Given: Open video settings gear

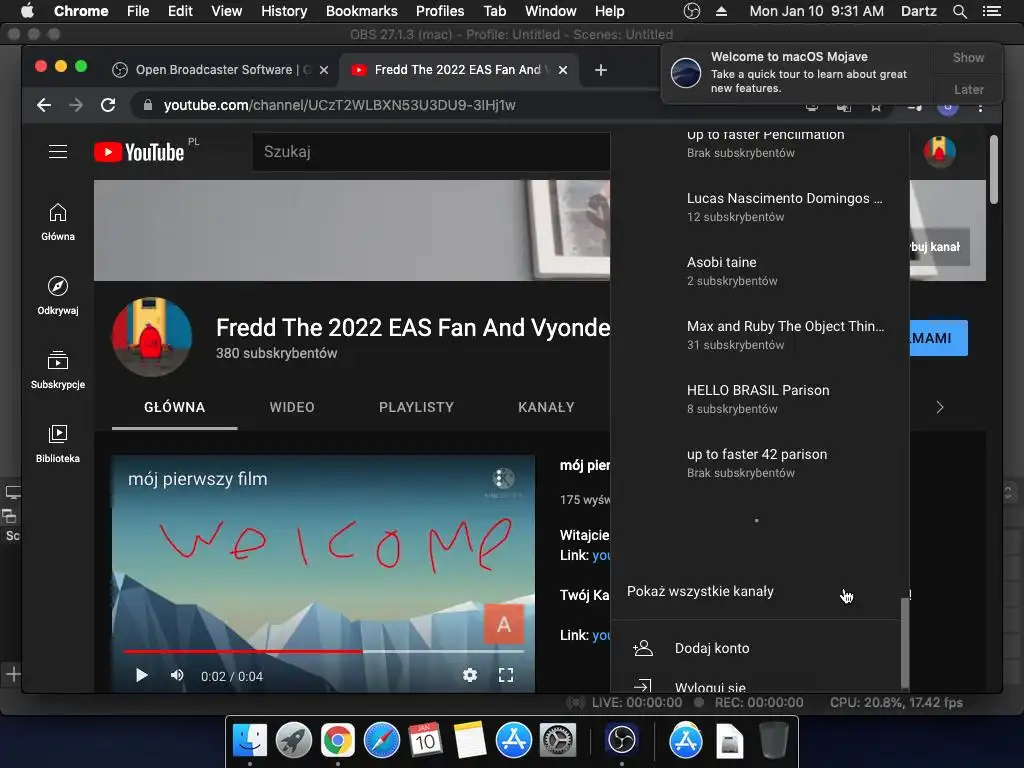Looking at the screenshot, I should (470, 675).
